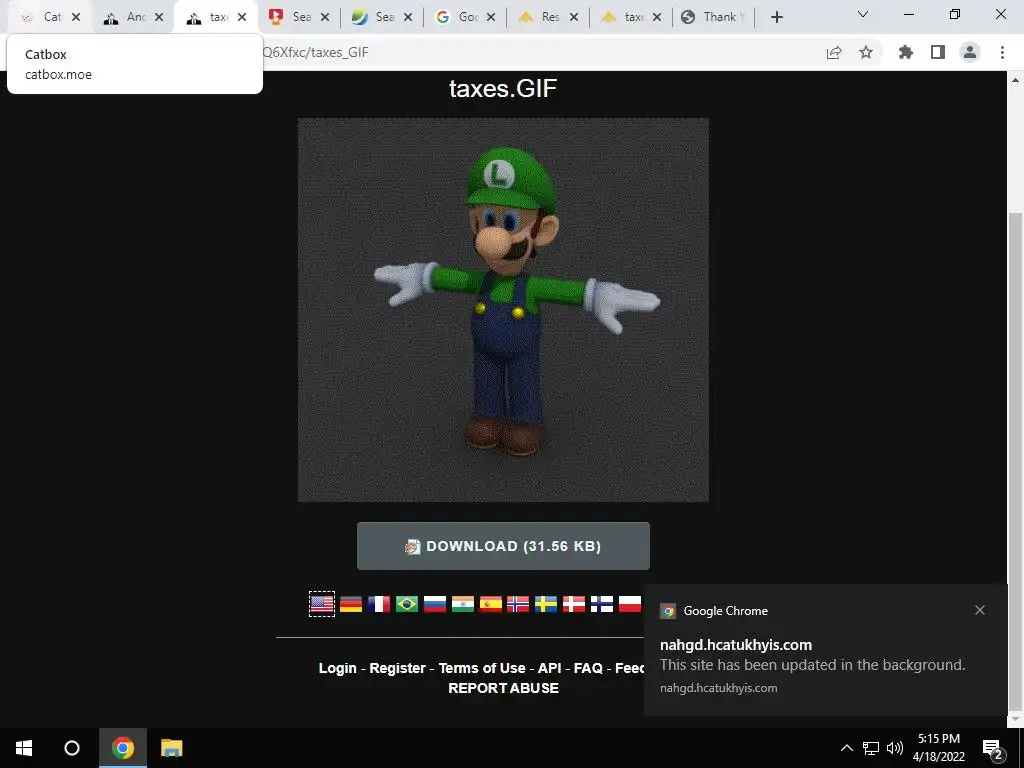The height and width of the screenshot is (768, 1024).
Task: Open the network status tray icon
Action: [x=871, y=748]
